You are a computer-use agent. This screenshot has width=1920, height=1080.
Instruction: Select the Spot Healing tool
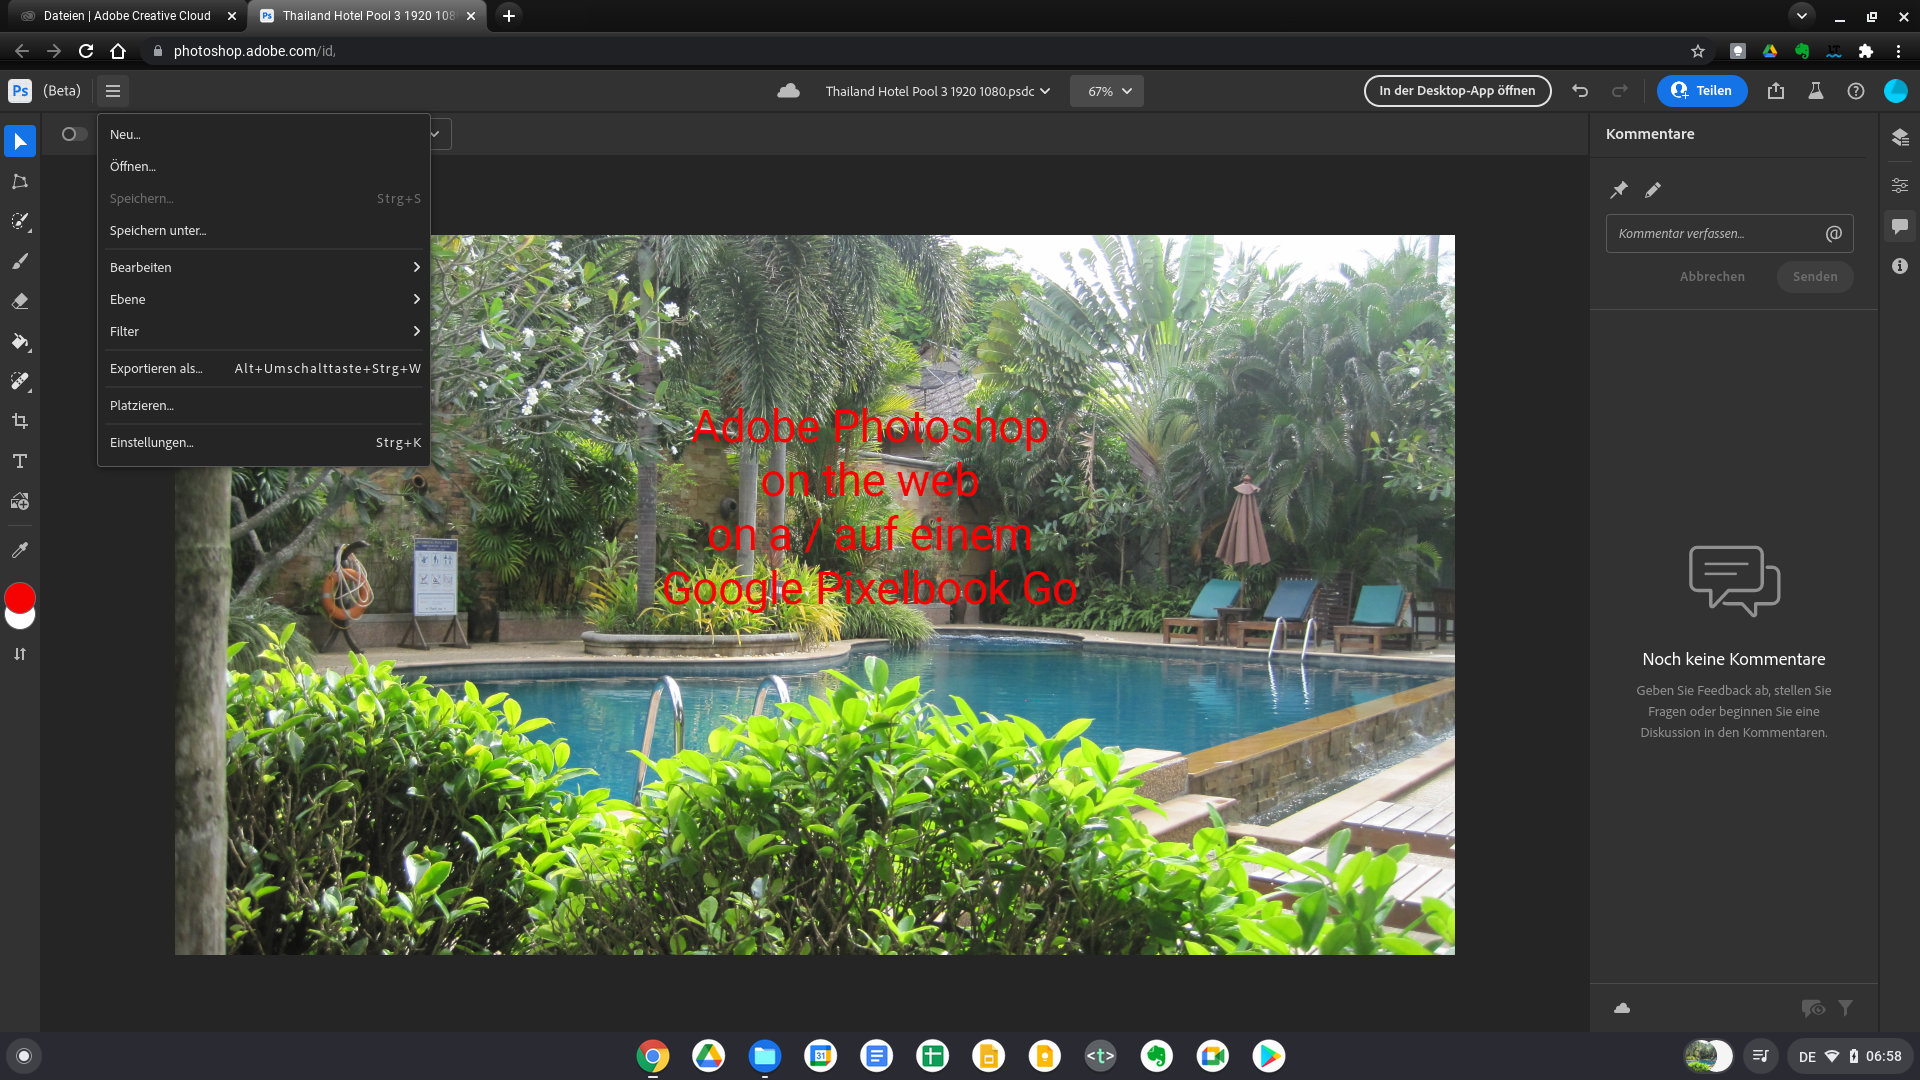tap(20, 381)
